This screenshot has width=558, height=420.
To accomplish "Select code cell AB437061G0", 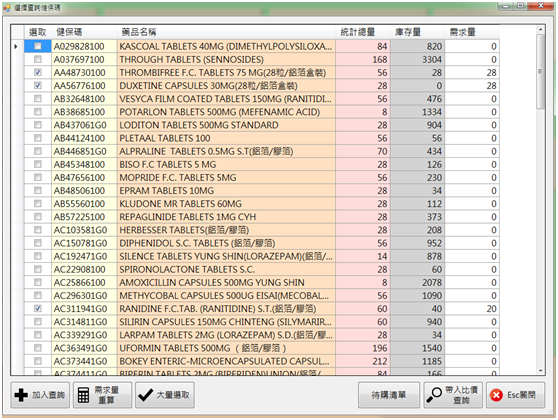I will (84, 125).
